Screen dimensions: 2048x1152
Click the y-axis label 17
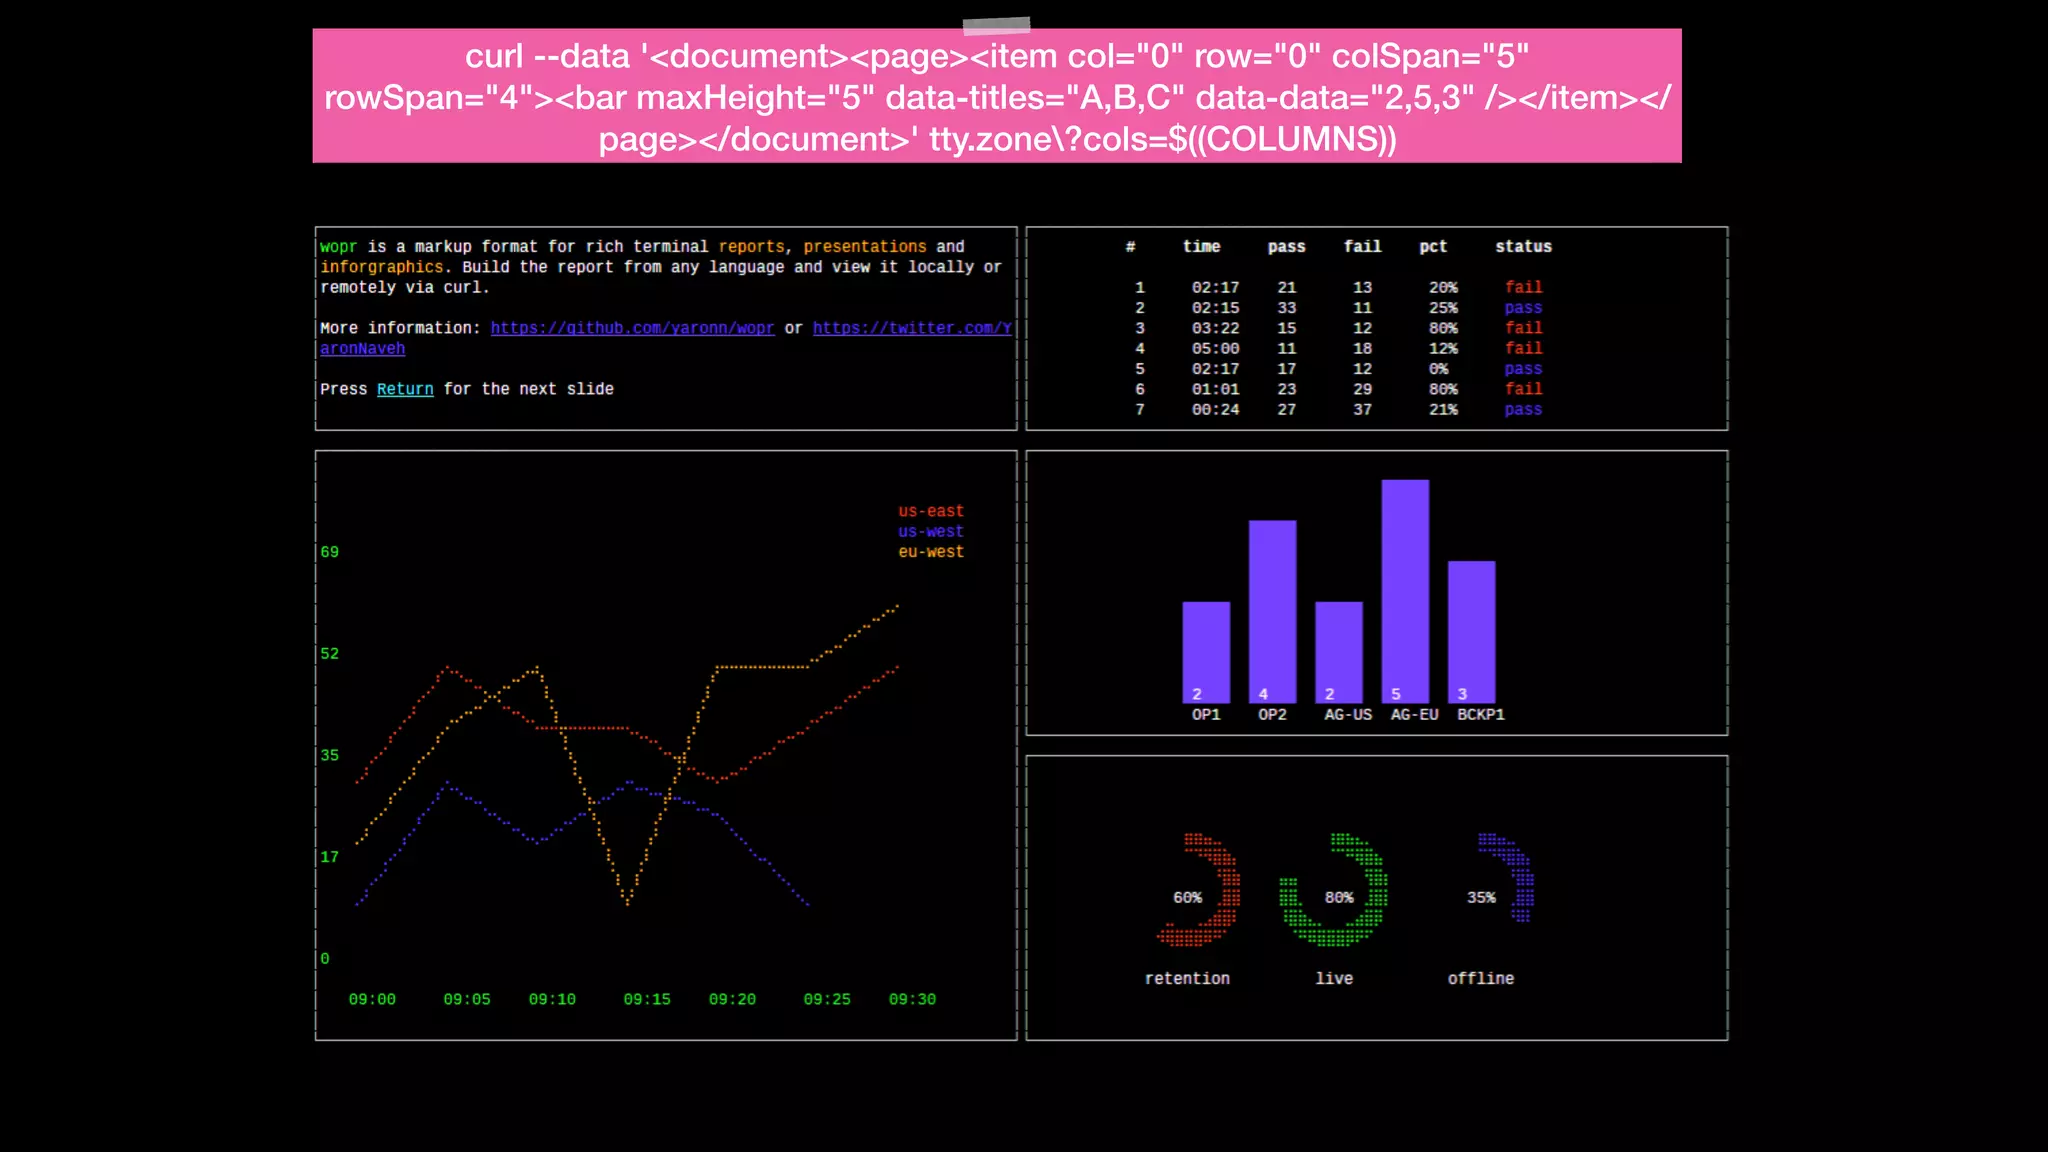329,857
